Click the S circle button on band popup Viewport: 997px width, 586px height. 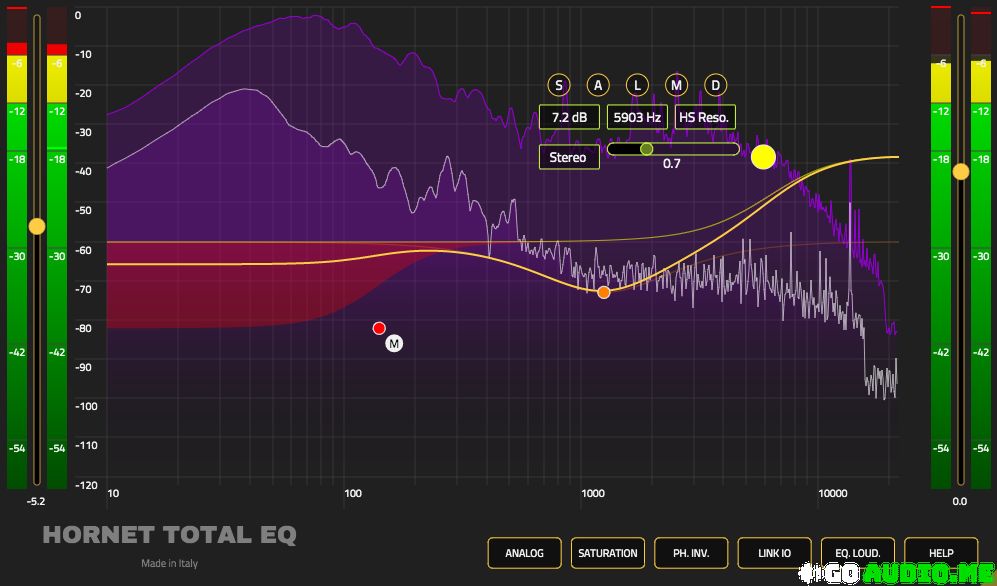pos(559,85)
